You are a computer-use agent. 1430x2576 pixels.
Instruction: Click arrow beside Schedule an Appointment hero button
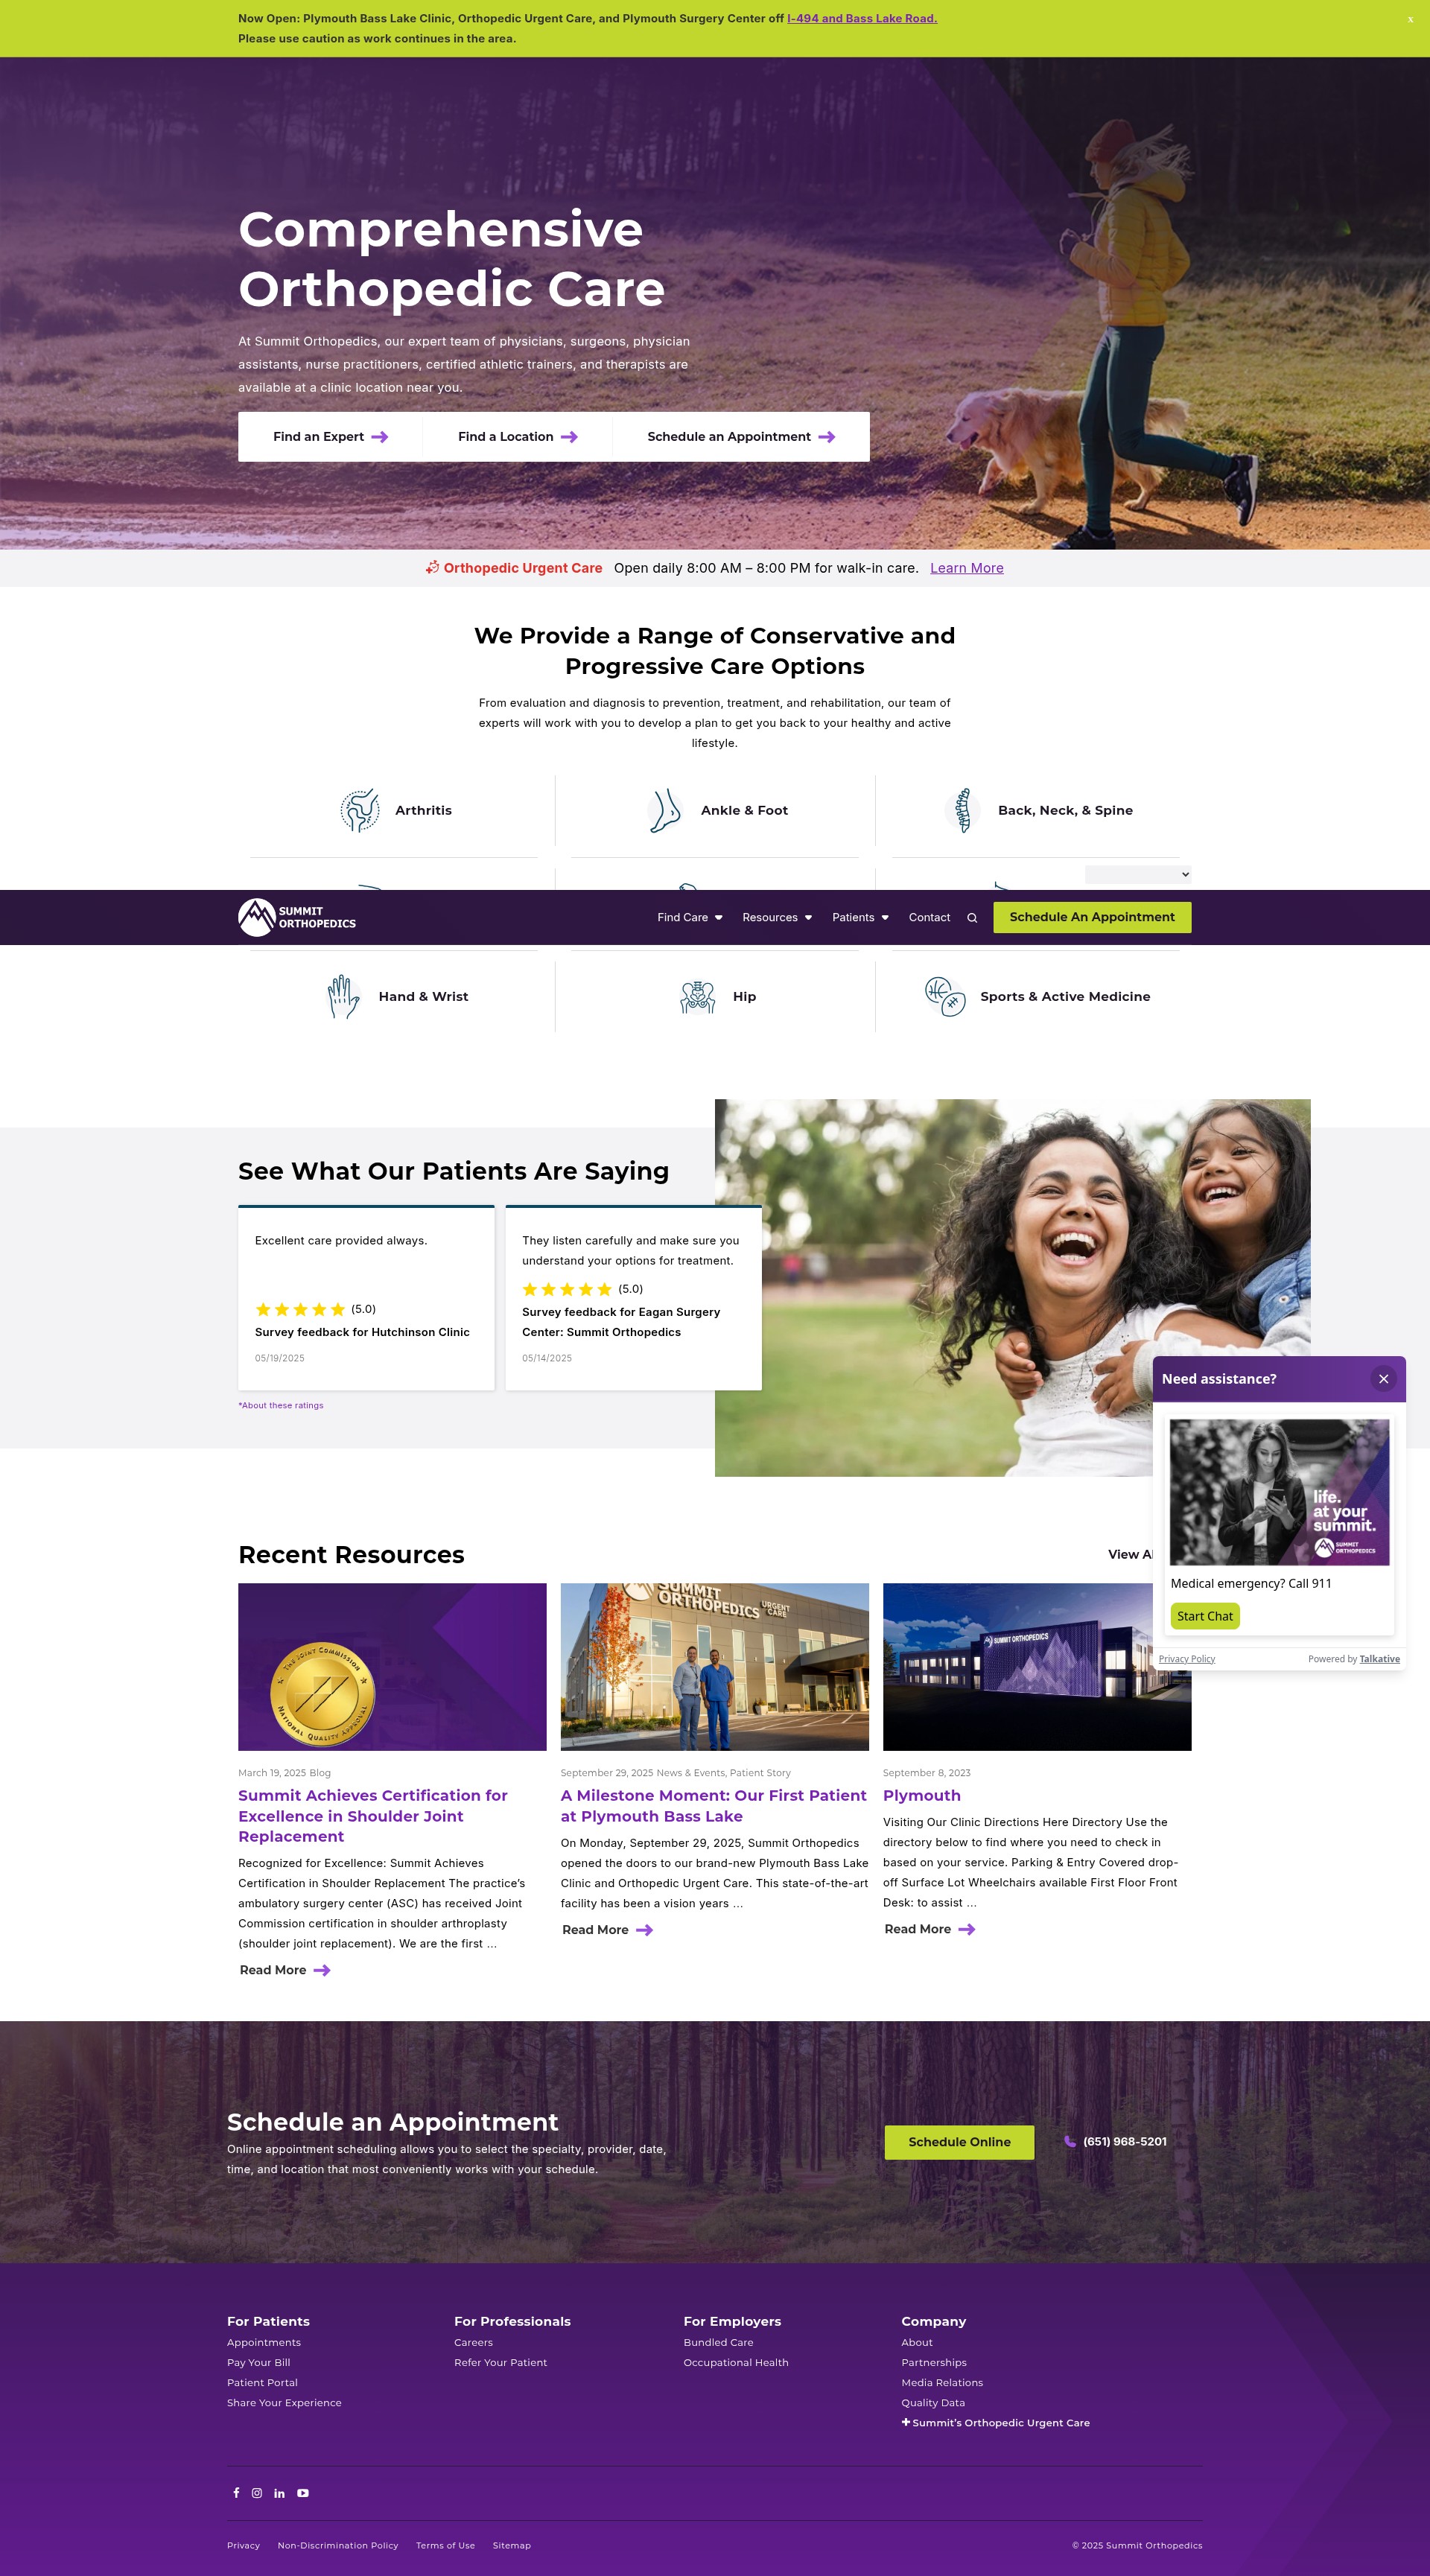(x=827, y=437)
